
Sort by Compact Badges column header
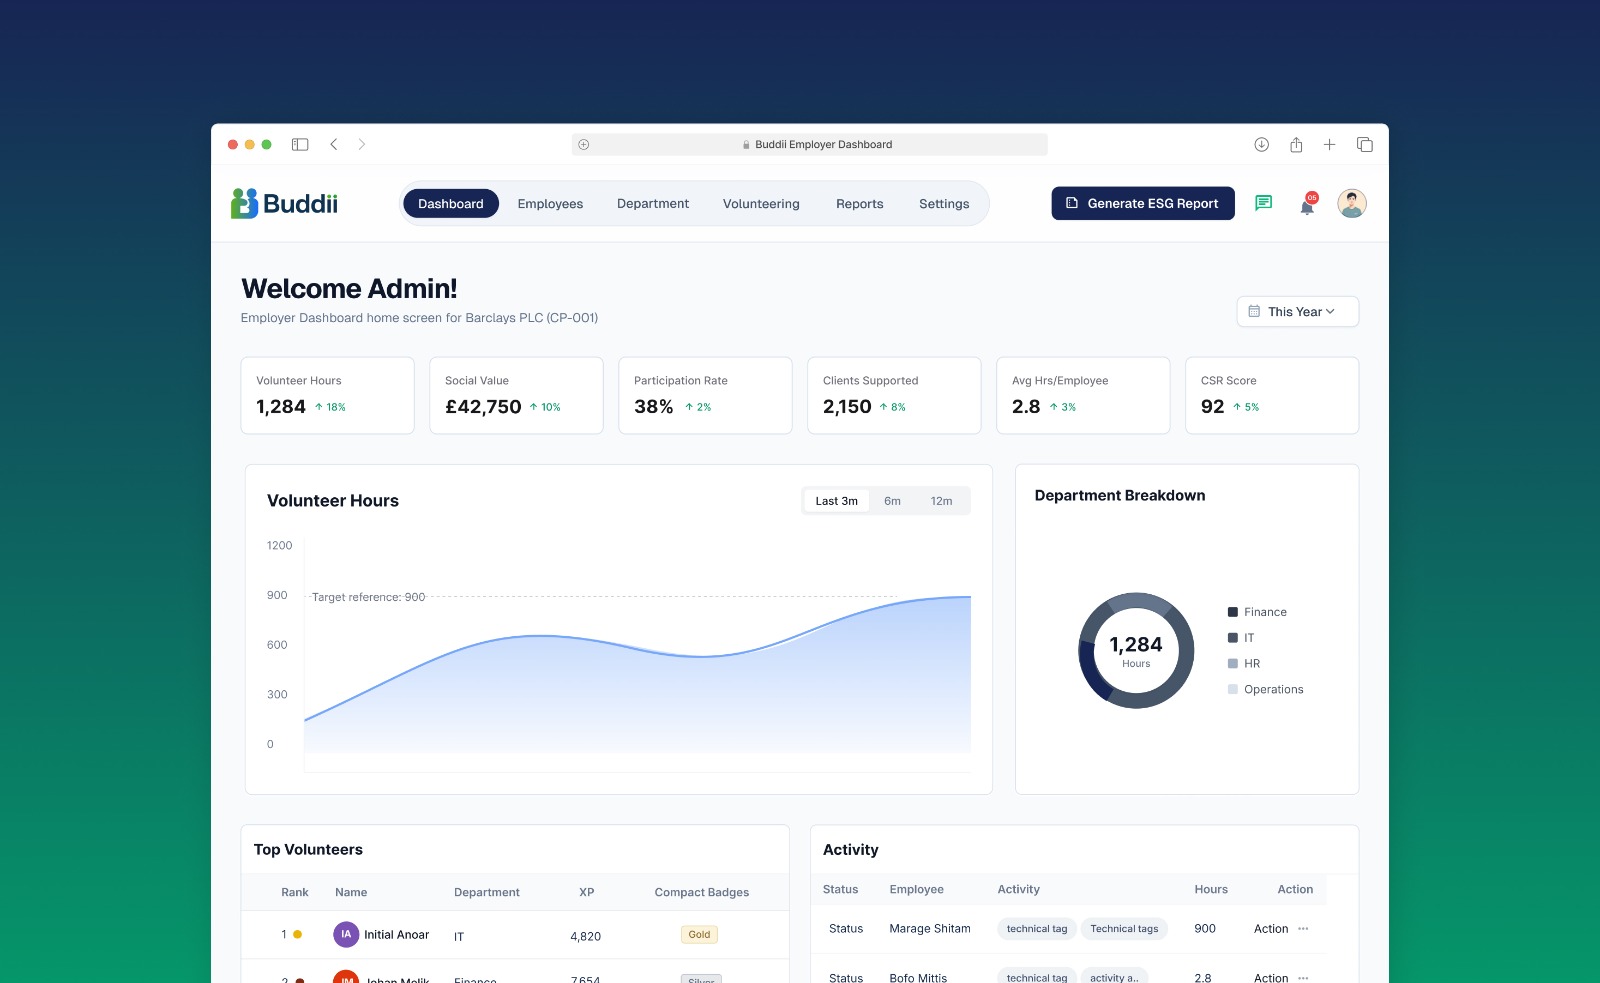701,892
